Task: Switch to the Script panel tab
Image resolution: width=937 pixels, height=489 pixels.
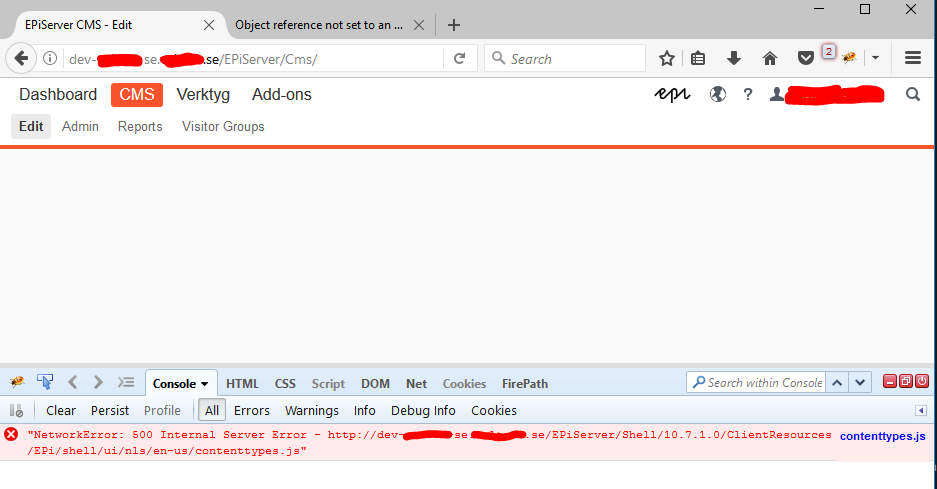Action: point(328,384)
